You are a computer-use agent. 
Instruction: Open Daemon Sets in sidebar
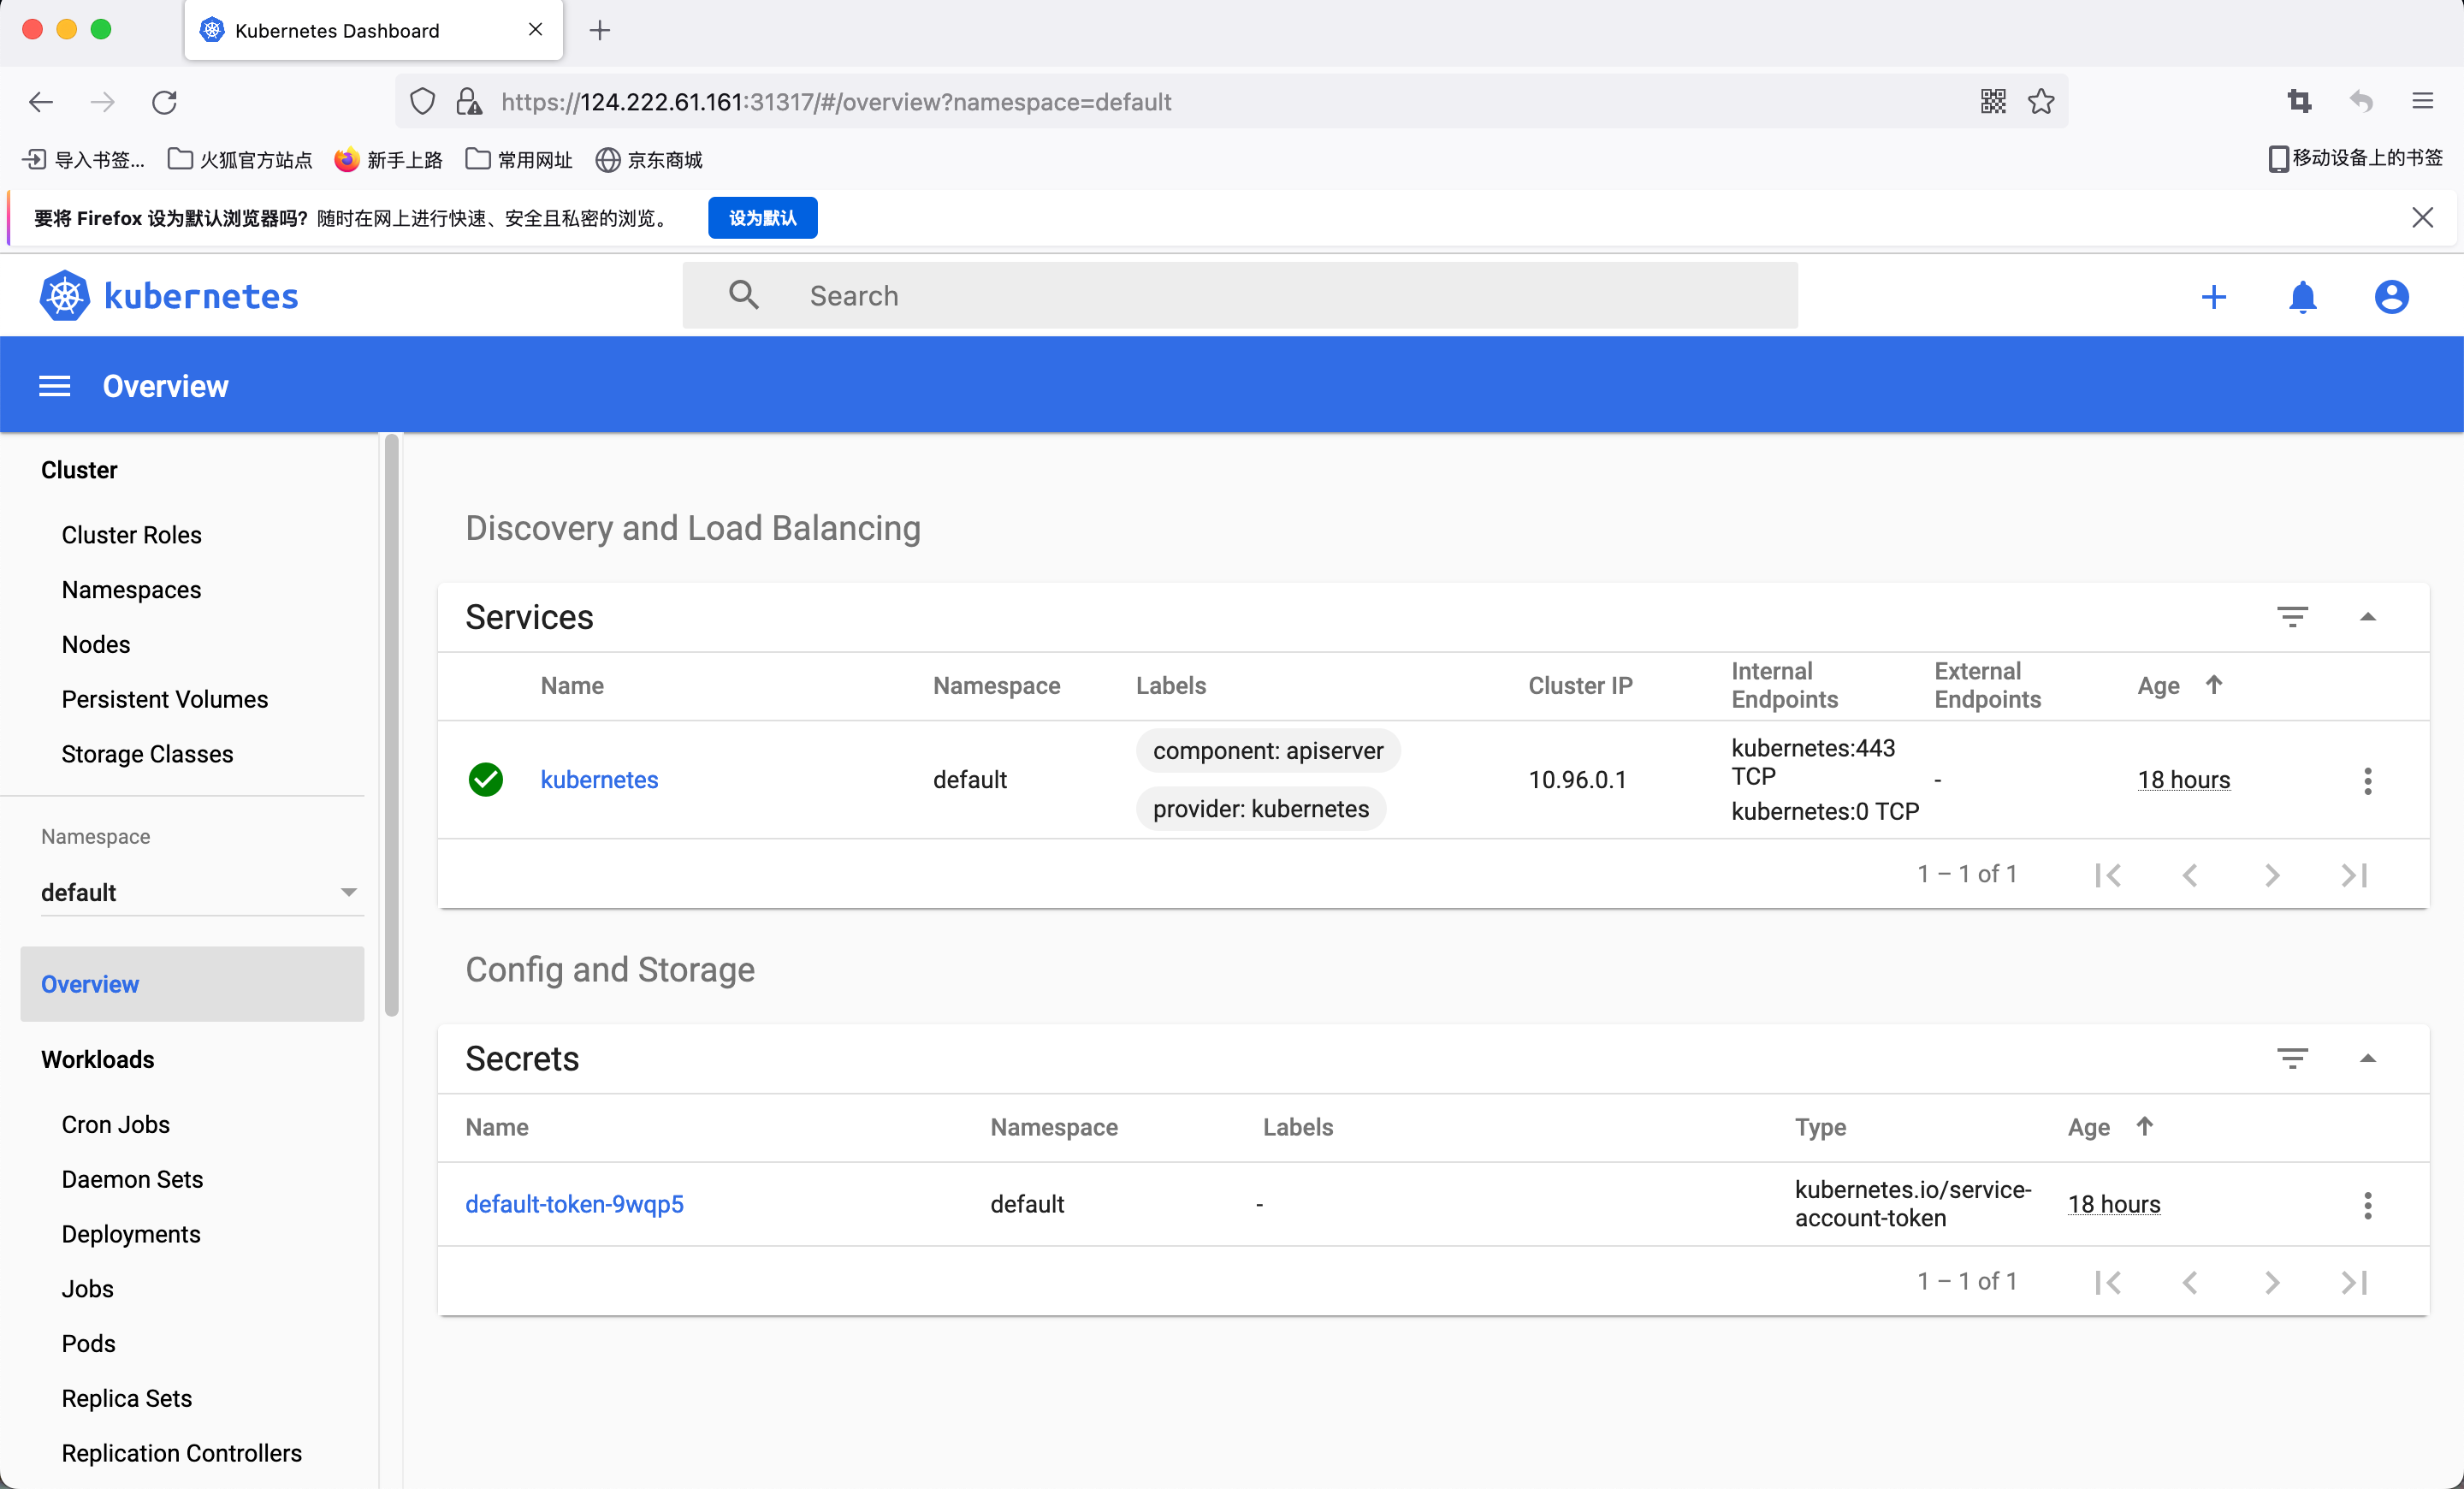pos(132,1179)
